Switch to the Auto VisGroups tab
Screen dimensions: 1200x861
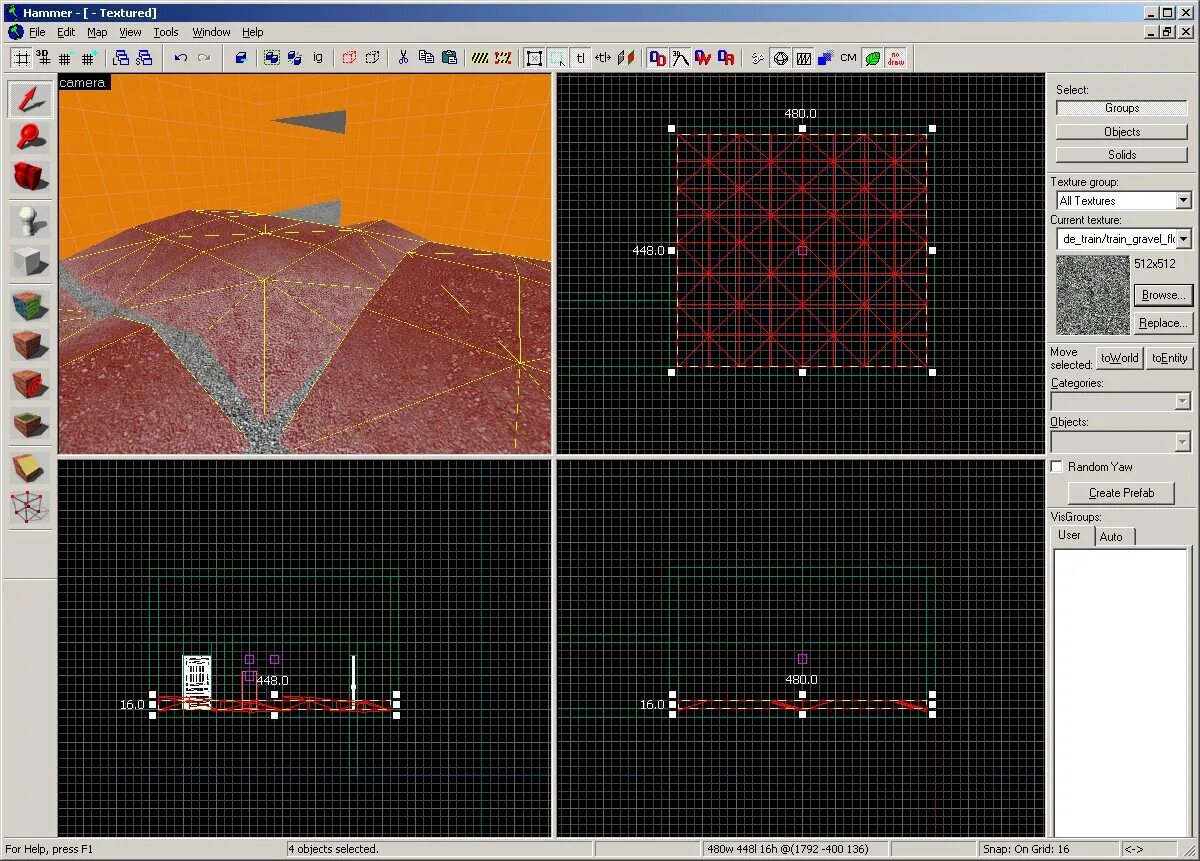pos(1114,536)
